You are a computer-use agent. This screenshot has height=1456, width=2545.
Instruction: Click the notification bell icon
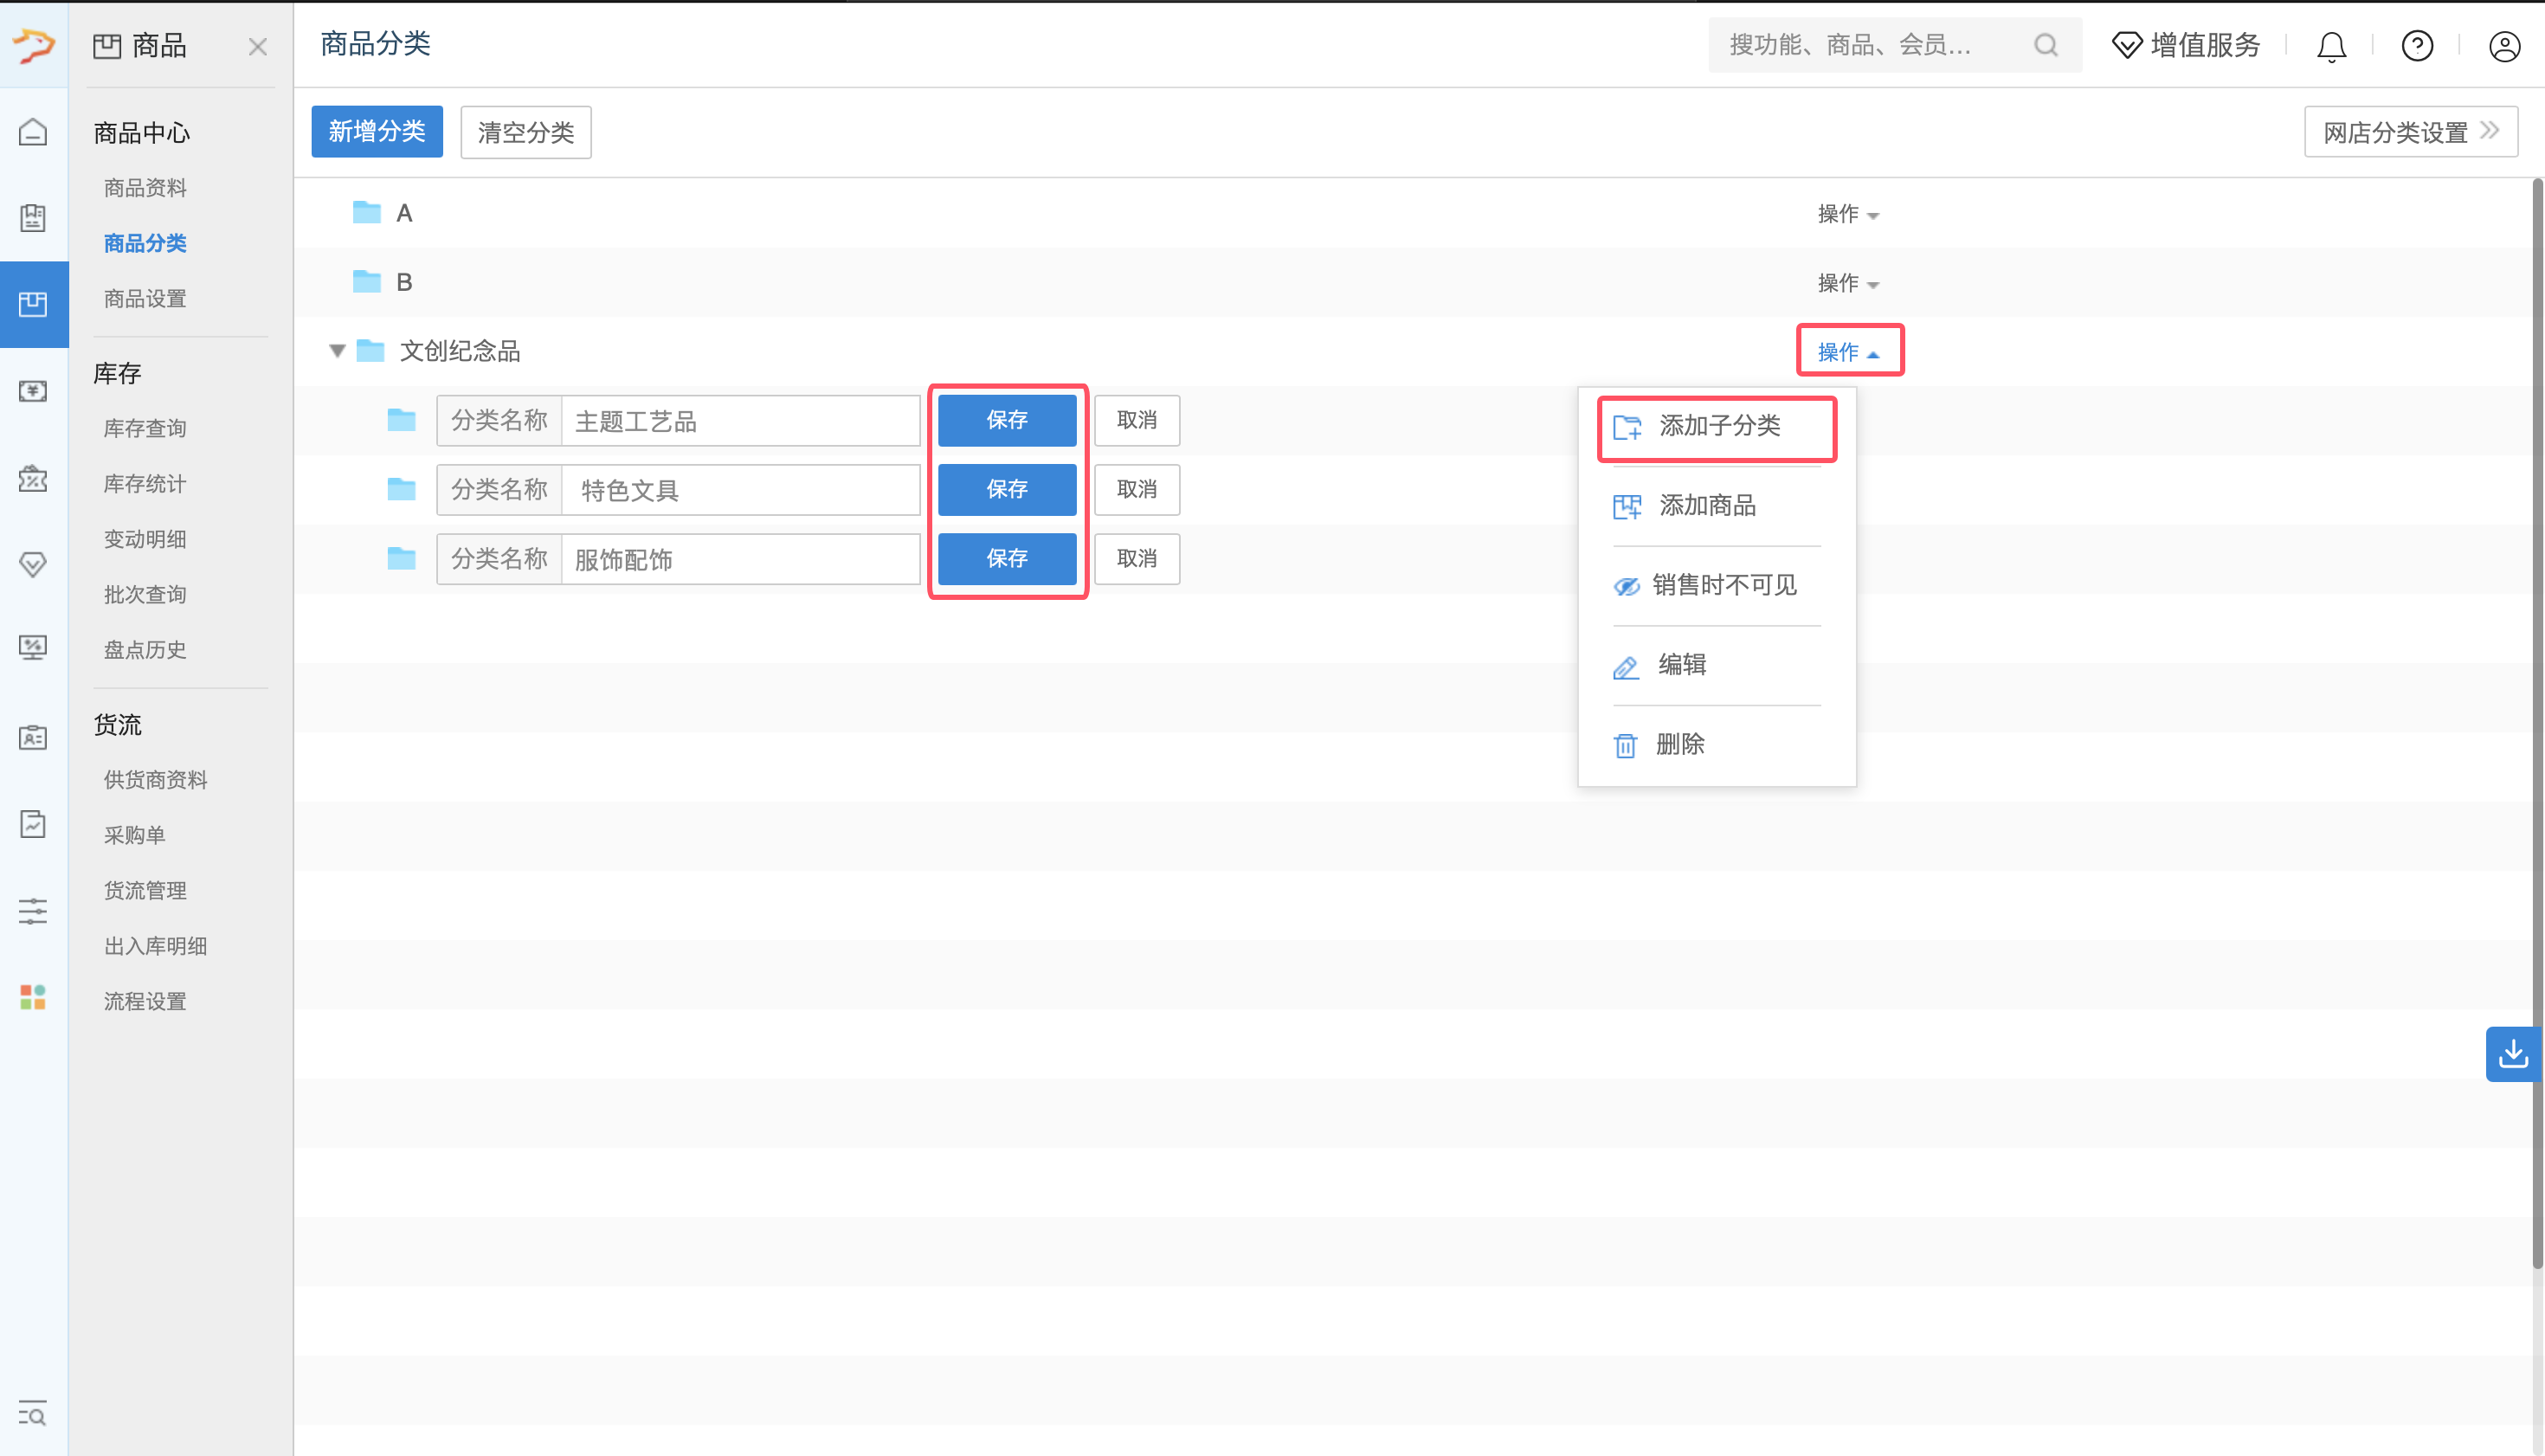(2331, 46)
